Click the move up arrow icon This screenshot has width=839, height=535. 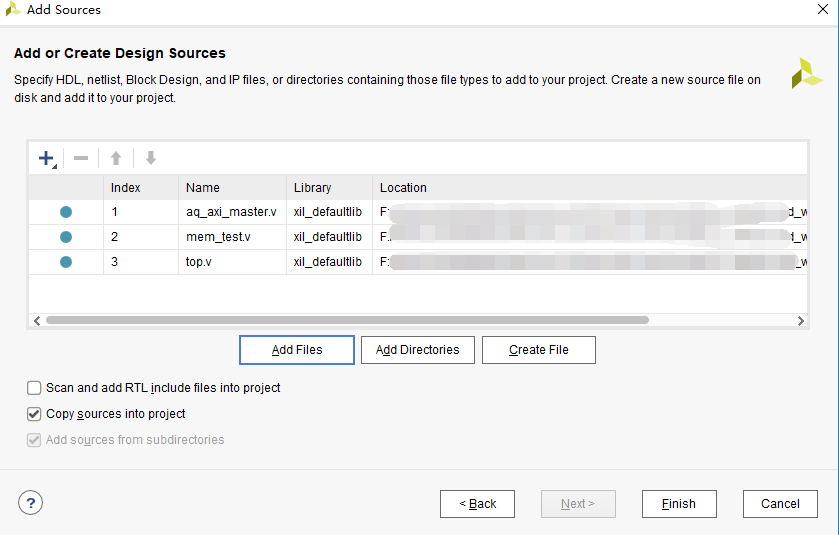pyautogui.click(x=116, y=158)
